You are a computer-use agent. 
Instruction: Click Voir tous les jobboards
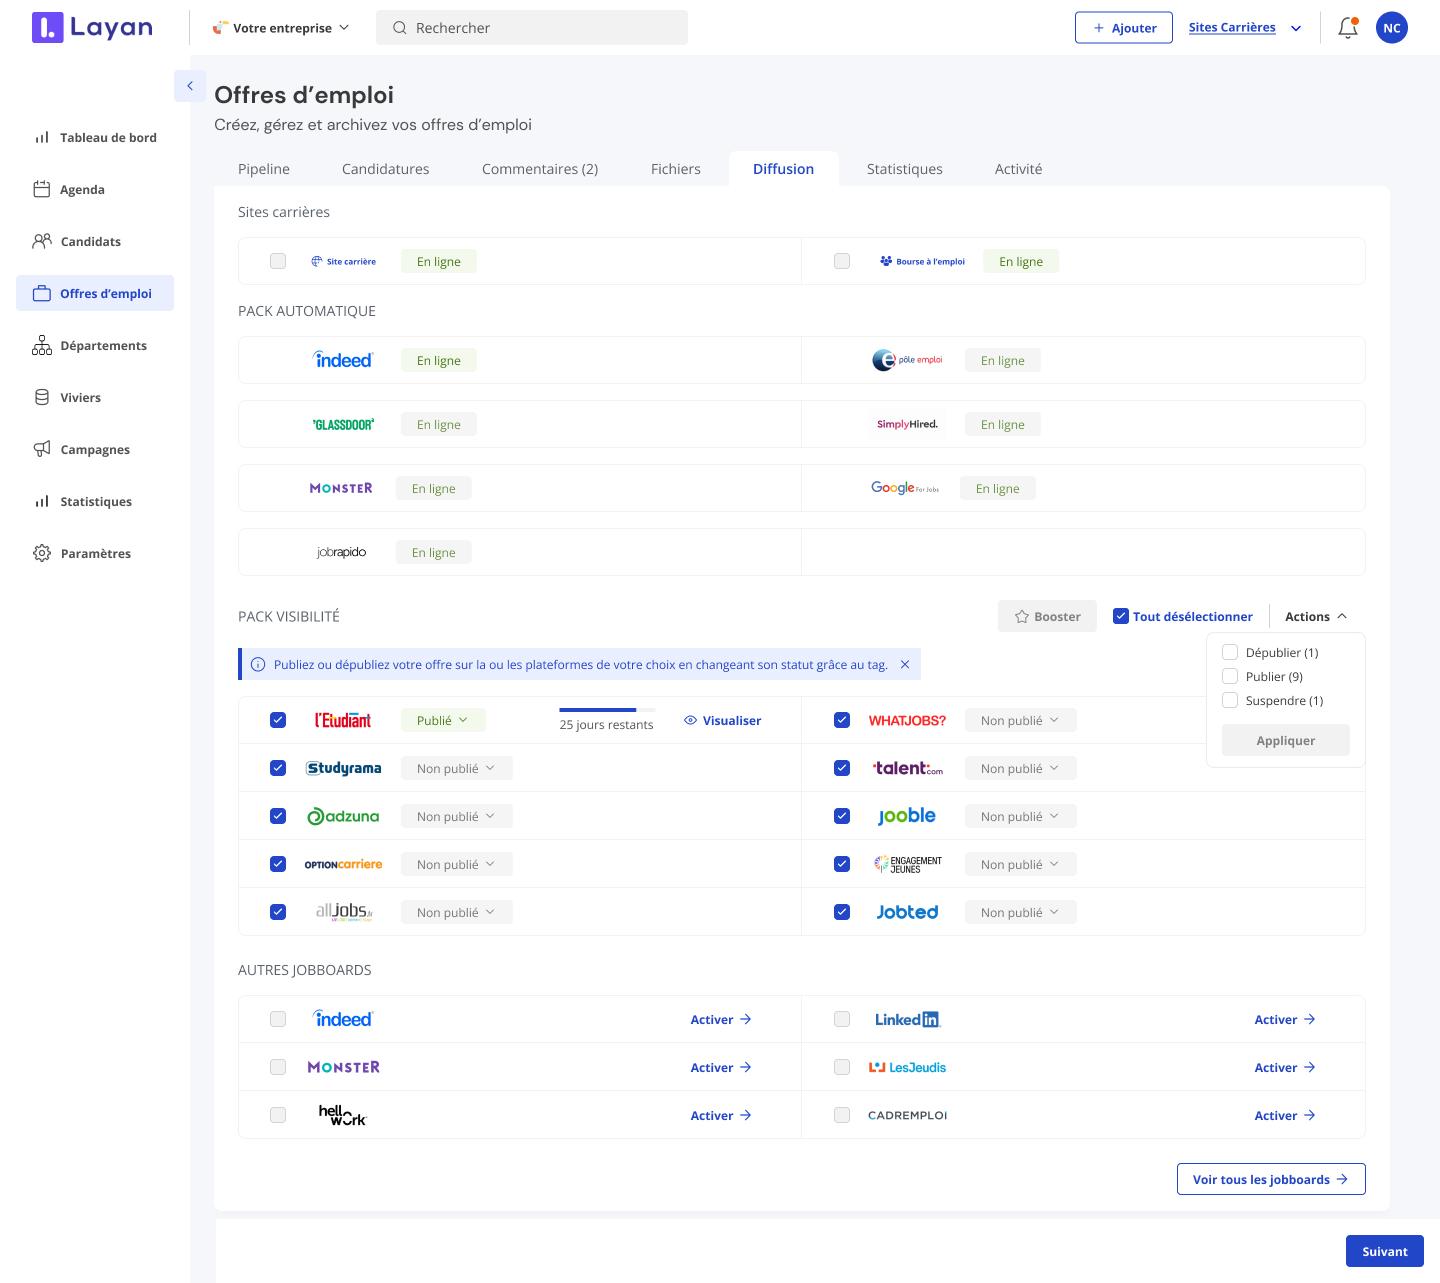point(1271,1179)
